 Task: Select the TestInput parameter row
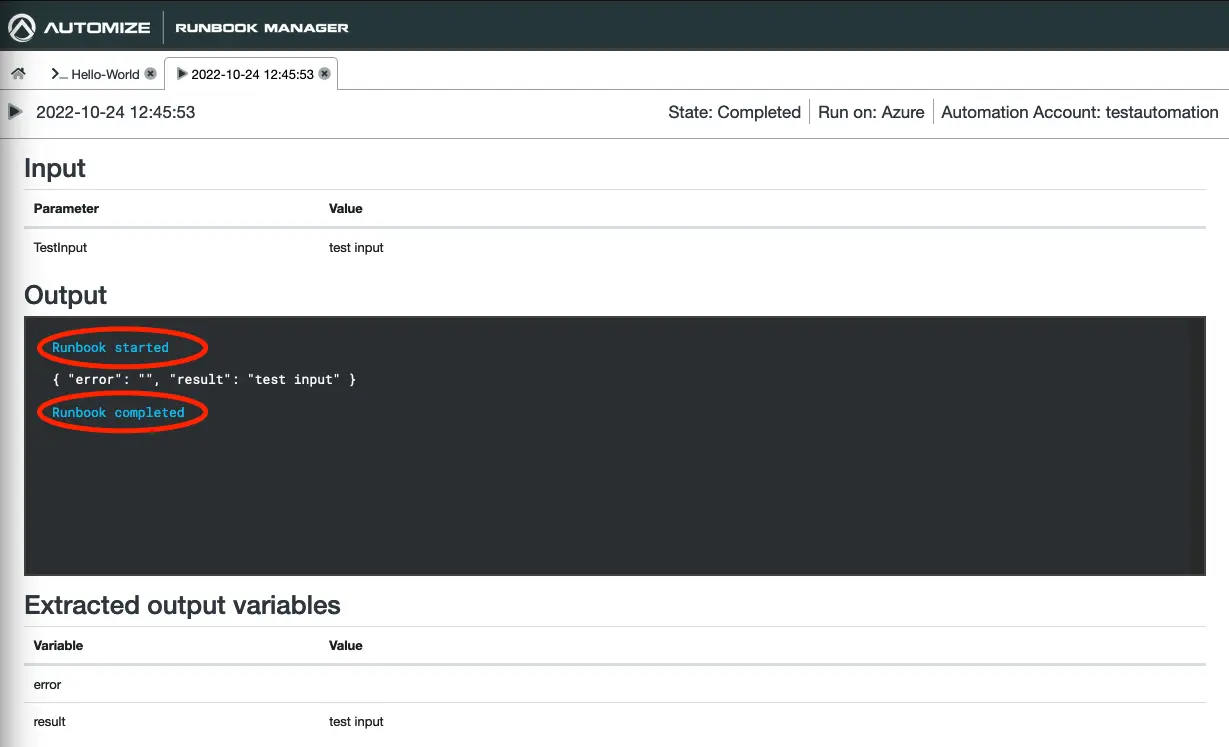point(60,247)
